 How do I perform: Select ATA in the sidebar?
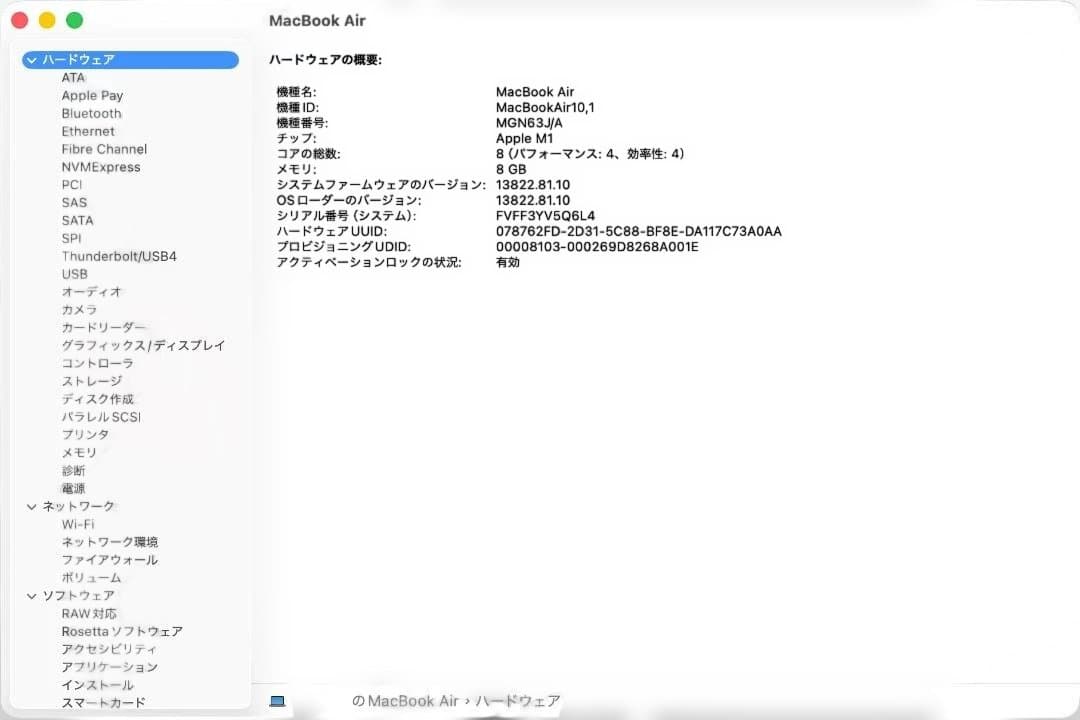tap(73, 78)
